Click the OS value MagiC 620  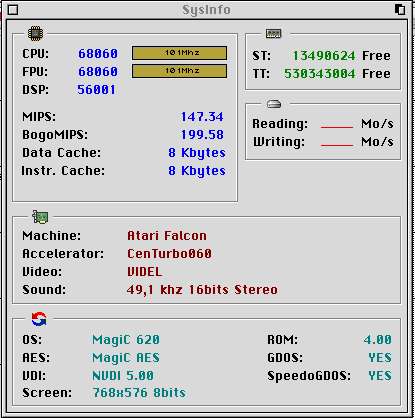click(x=126, y=340)
